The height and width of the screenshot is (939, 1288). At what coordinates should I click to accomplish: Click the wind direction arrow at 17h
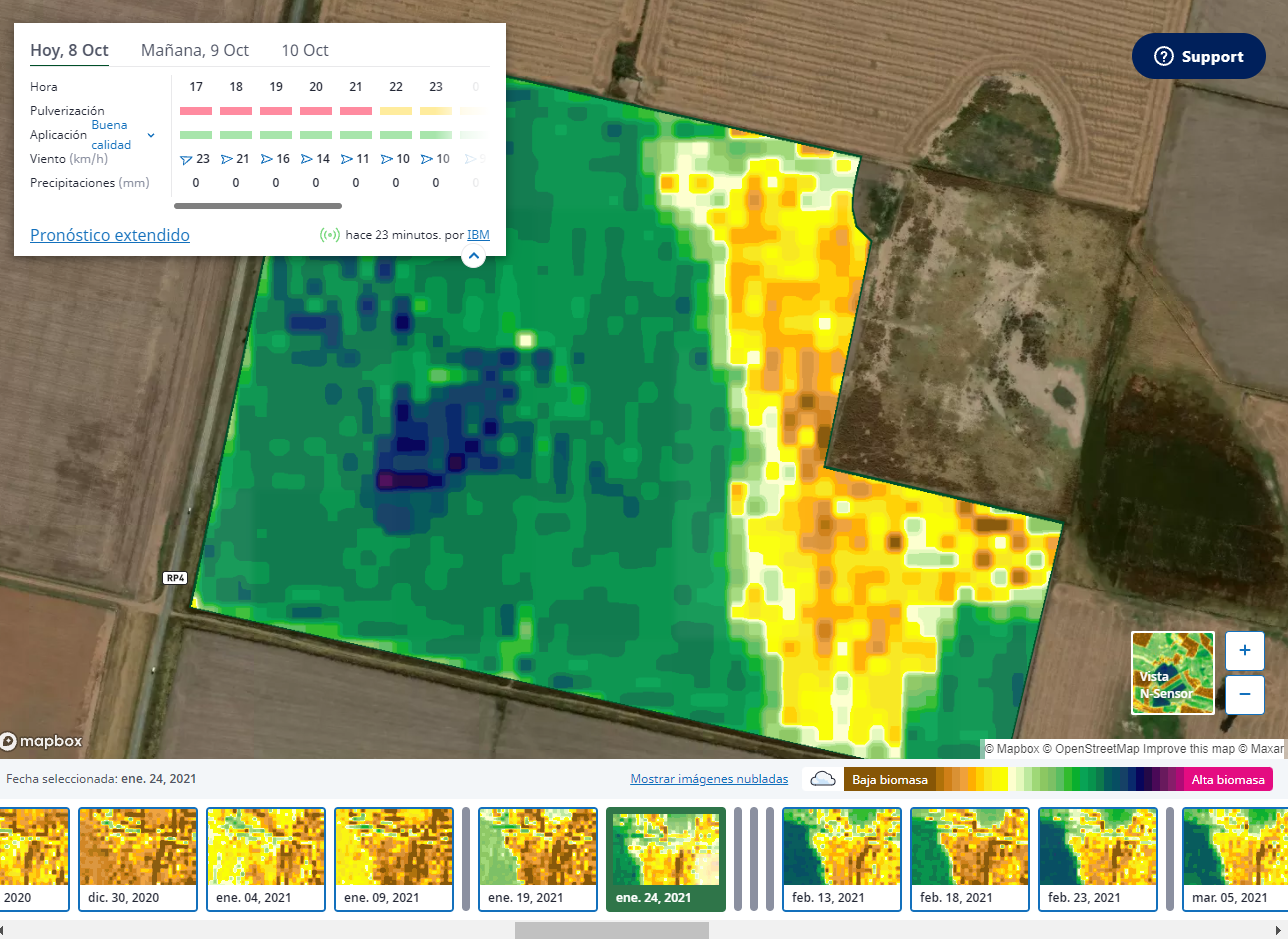click(x=185, y=159)
